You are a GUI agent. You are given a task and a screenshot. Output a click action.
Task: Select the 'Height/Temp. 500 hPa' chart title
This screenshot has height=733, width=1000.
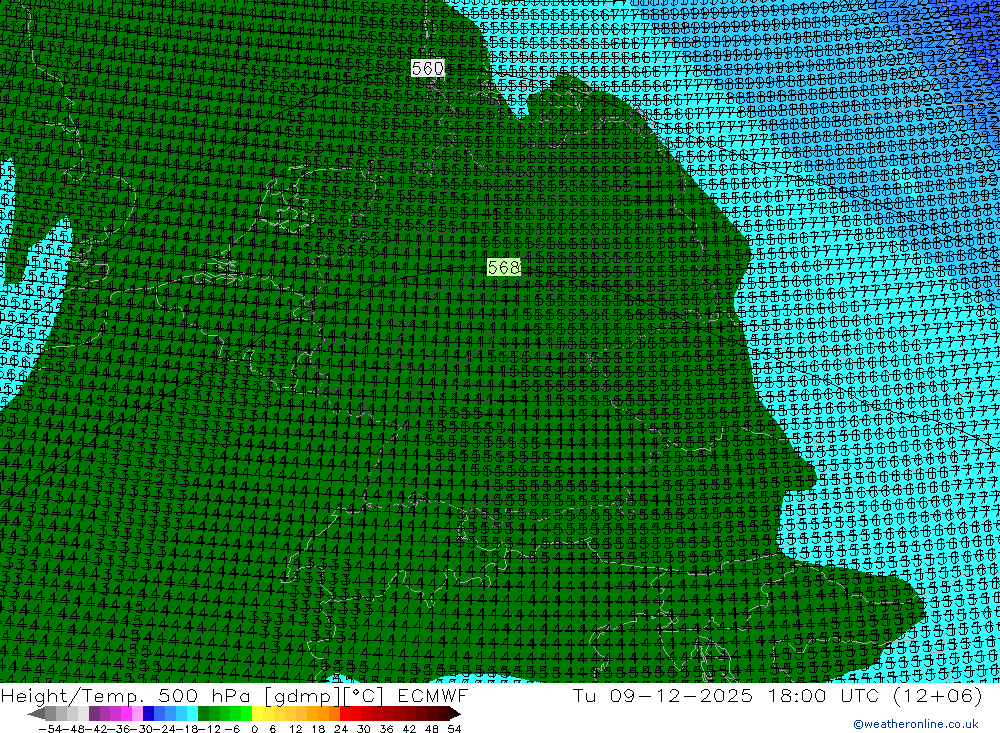(x=128, y=695)
